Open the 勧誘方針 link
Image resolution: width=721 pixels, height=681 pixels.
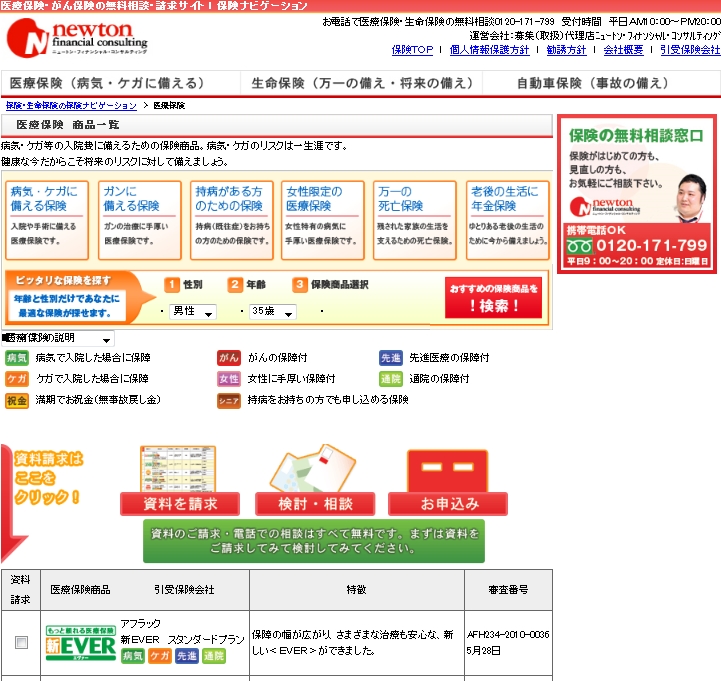pos(566,50)
